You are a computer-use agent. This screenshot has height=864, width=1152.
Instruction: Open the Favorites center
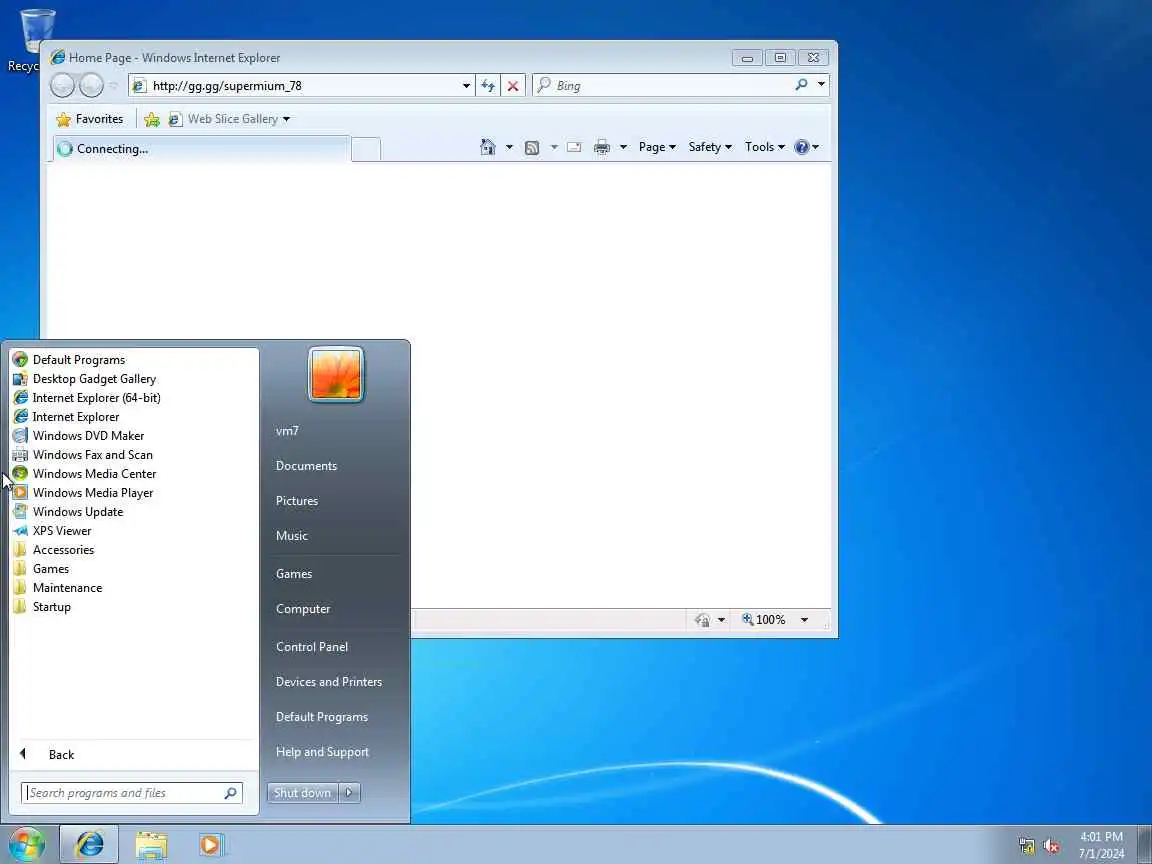pyautogui.click(x=90, y=119)
